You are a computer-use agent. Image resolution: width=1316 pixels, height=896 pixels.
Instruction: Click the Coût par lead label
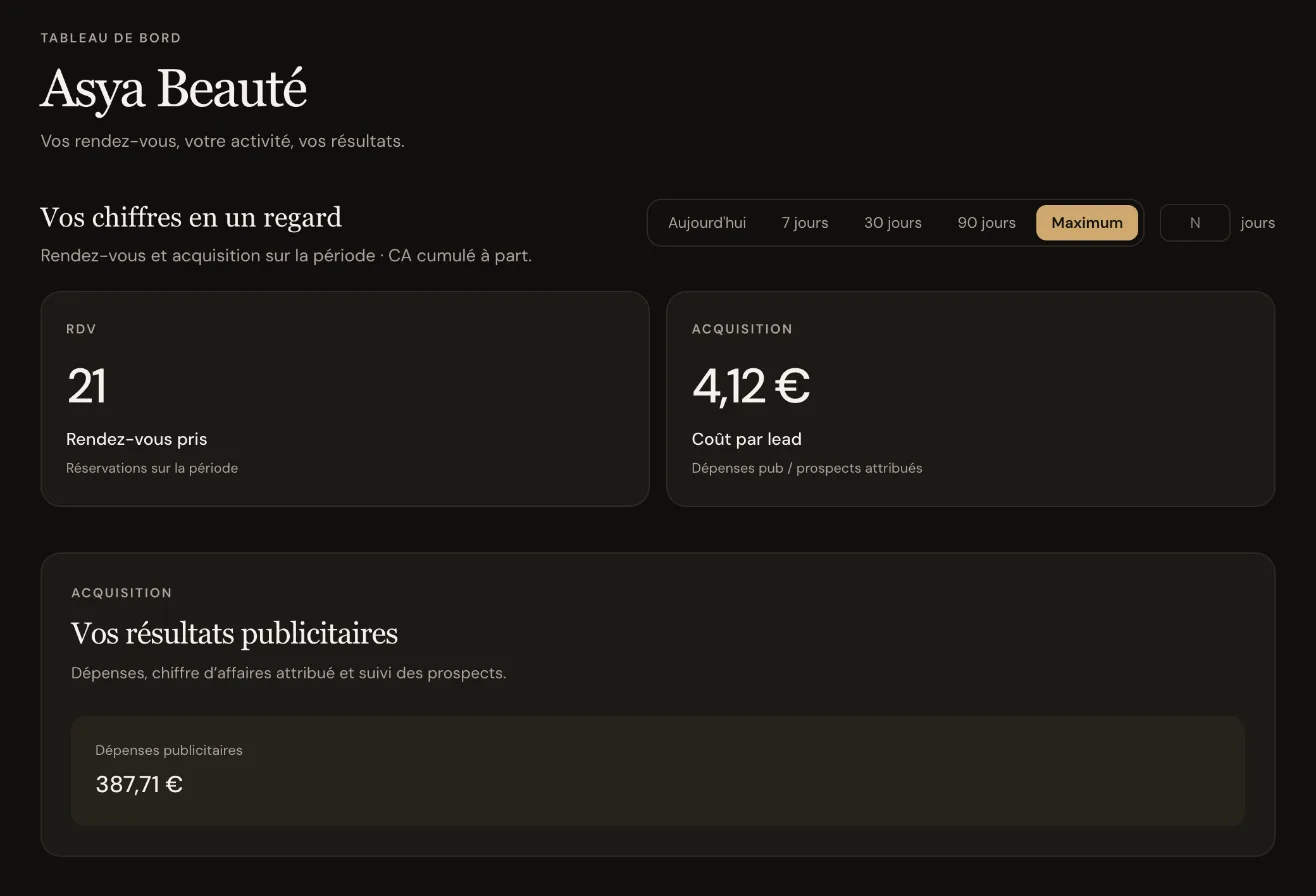click(747, 439)
